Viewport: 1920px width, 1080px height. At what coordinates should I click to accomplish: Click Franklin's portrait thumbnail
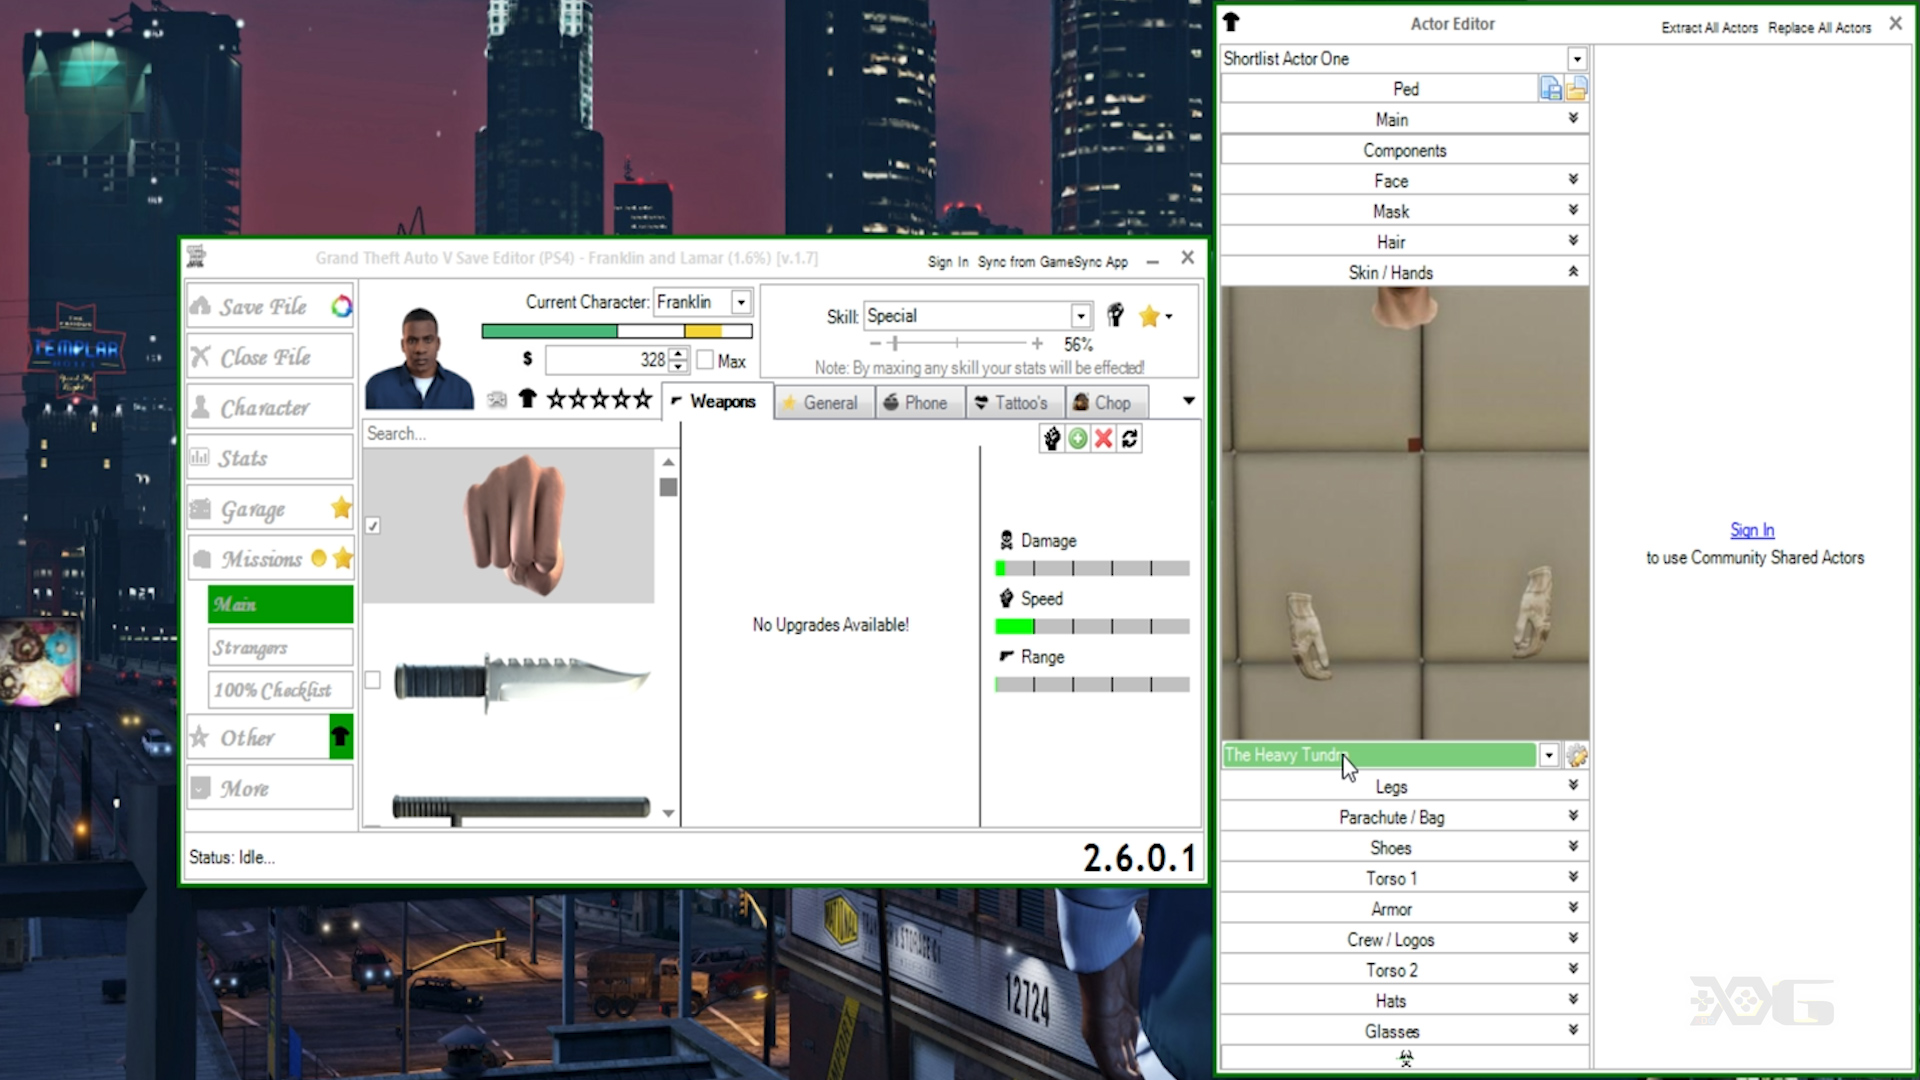point(419,358)
